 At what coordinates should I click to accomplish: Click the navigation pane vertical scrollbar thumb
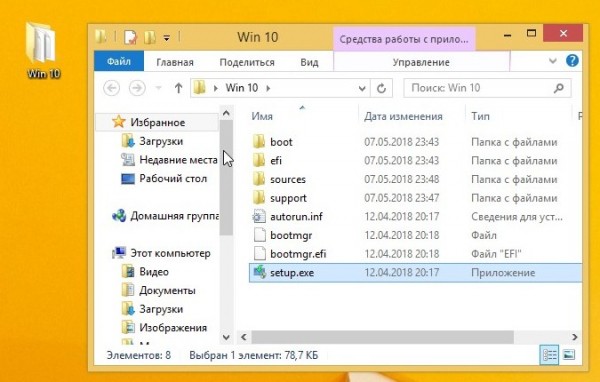tap(226, 178)
